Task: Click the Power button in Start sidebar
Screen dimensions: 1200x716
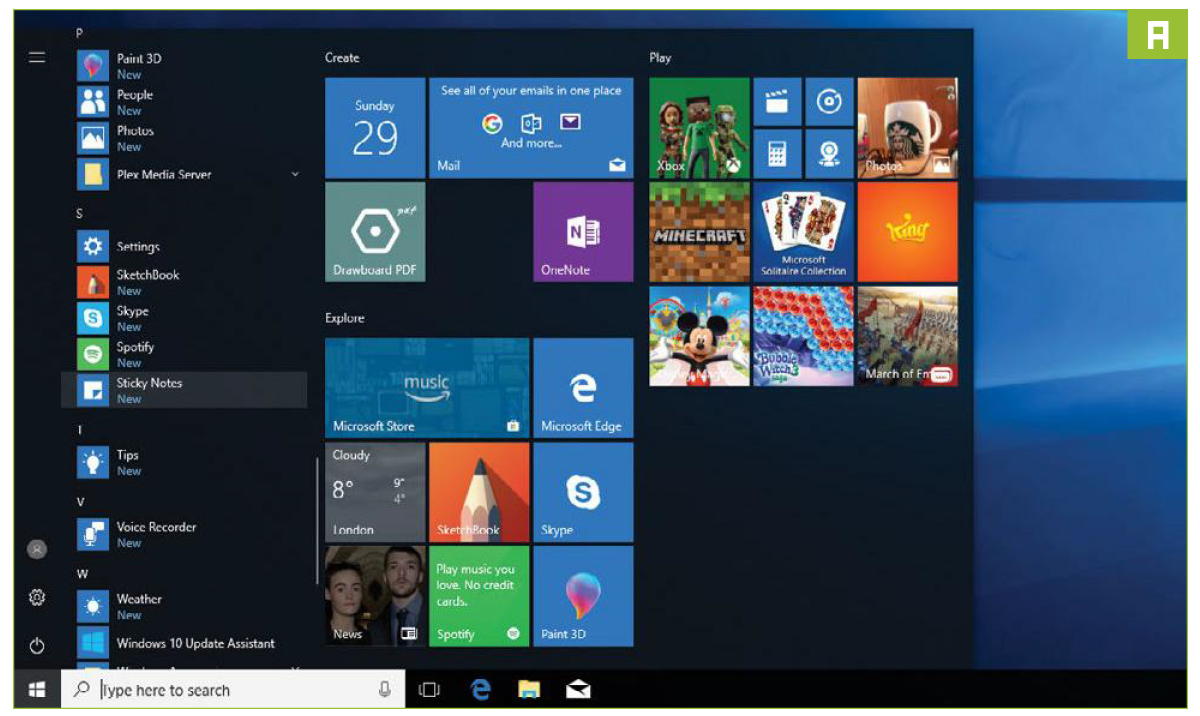Action: click(x=37, y=646)
